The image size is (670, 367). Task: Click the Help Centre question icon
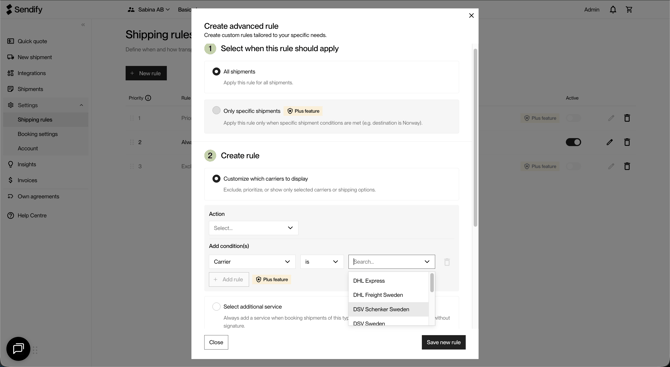click(x=11, y=215)
